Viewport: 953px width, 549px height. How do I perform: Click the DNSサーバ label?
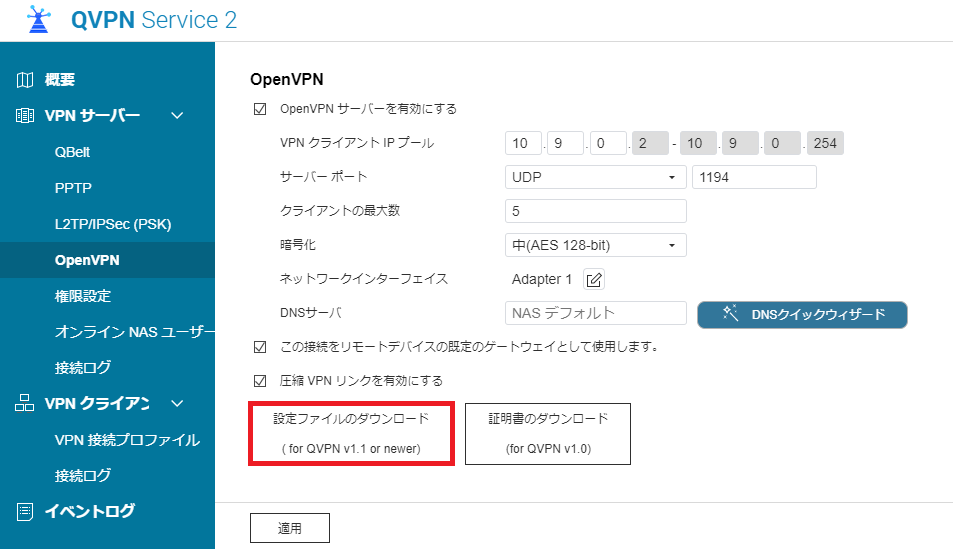311,313
